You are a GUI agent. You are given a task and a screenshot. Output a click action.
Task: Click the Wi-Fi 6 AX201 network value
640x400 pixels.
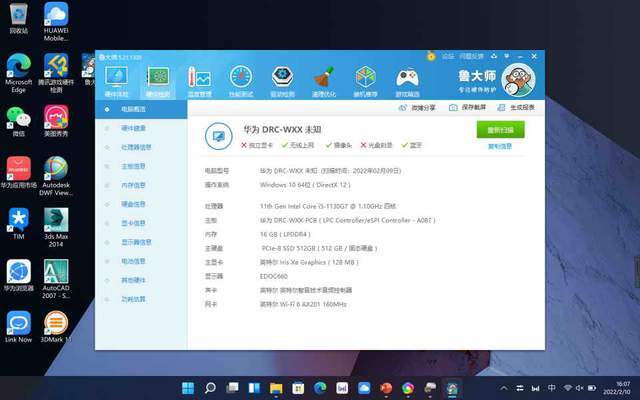tap(303, 304)
